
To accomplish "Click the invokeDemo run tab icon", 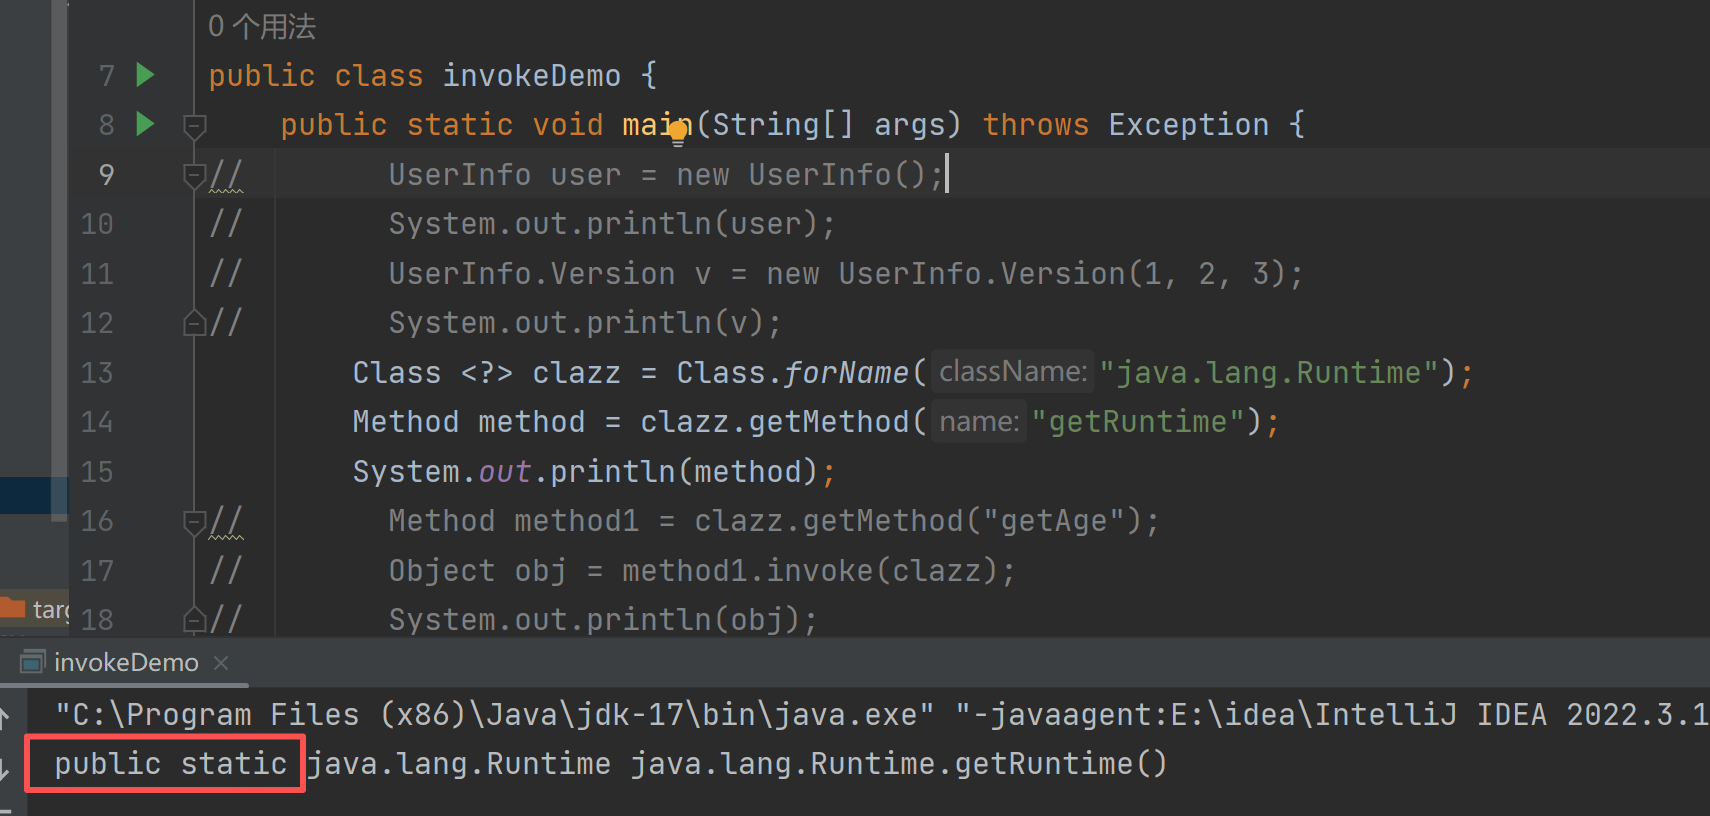I will pos(33,662).
